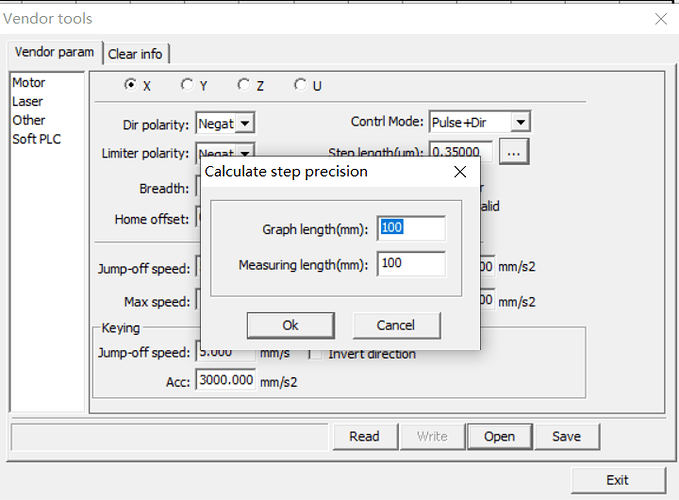
Task: Switch to the Vendor param tab
Action: [55, 52]
